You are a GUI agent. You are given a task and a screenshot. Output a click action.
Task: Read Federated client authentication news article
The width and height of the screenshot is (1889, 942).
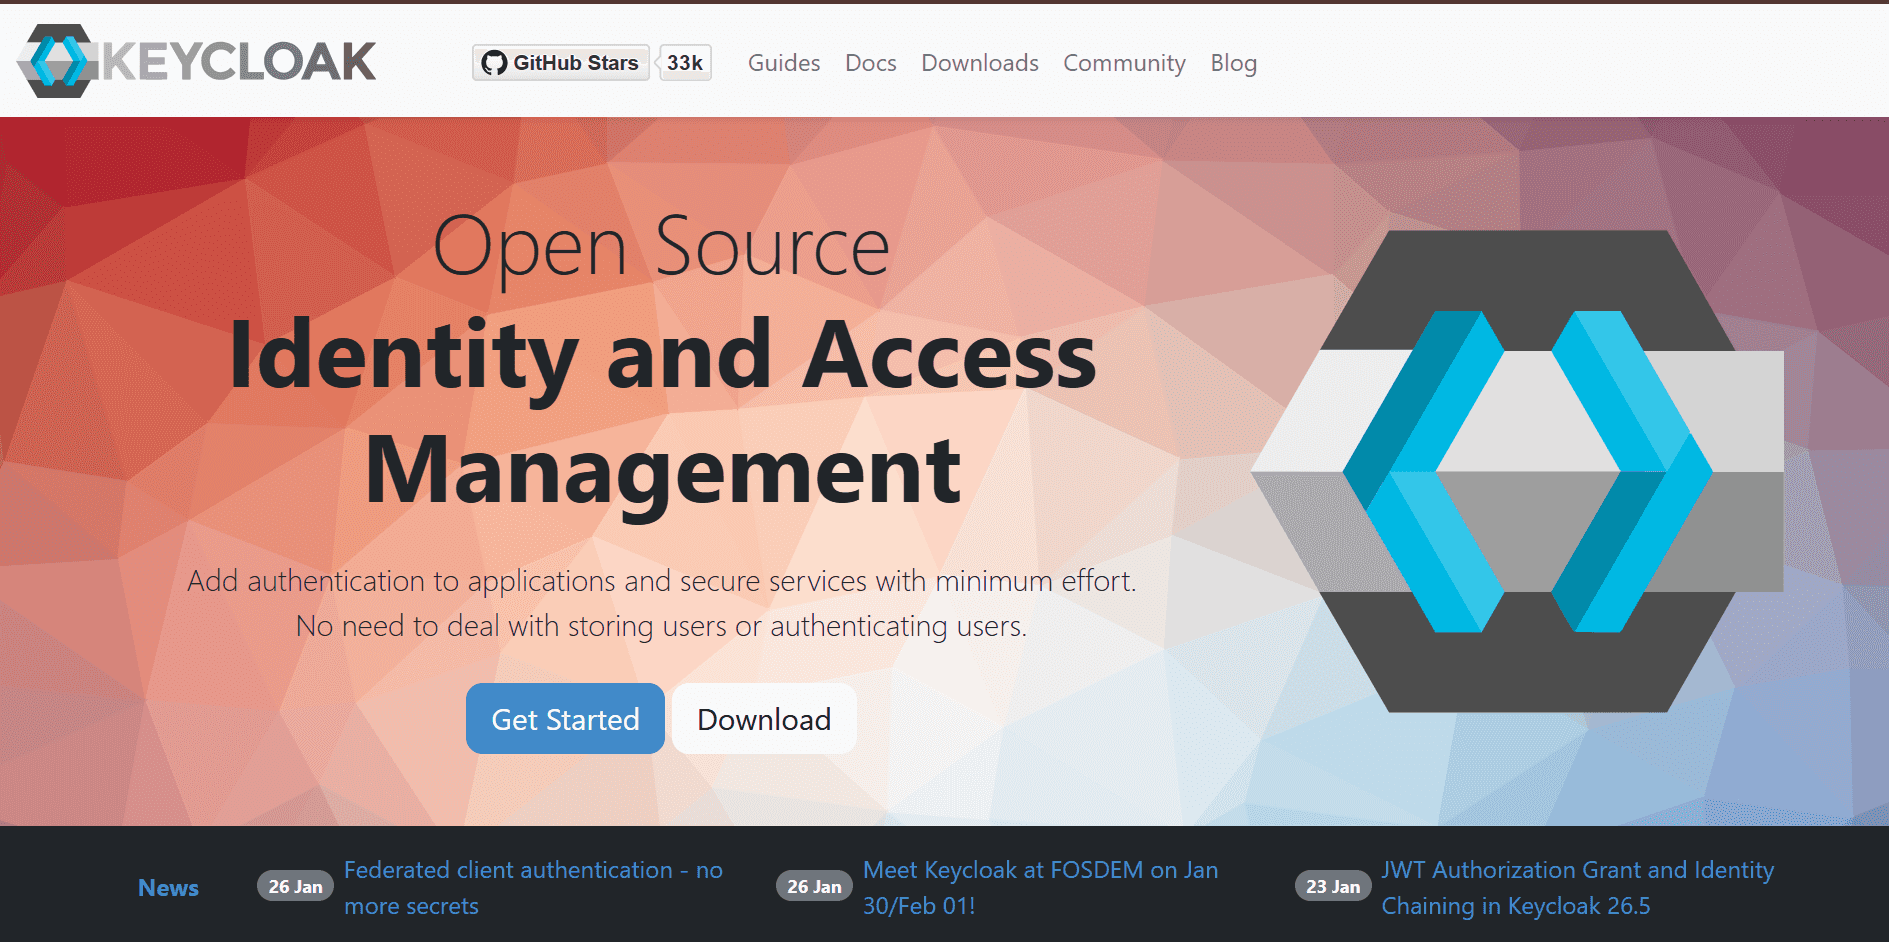532,888
